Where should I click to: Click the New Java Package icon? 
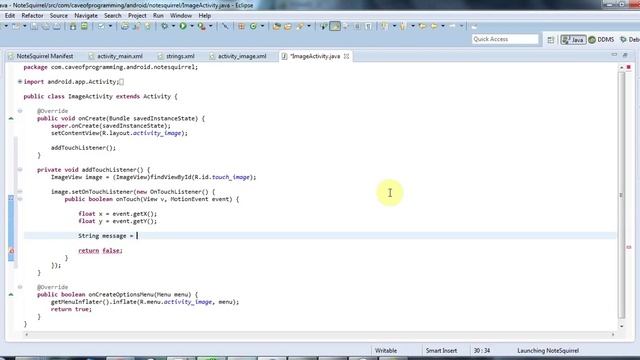coord(241,27)
